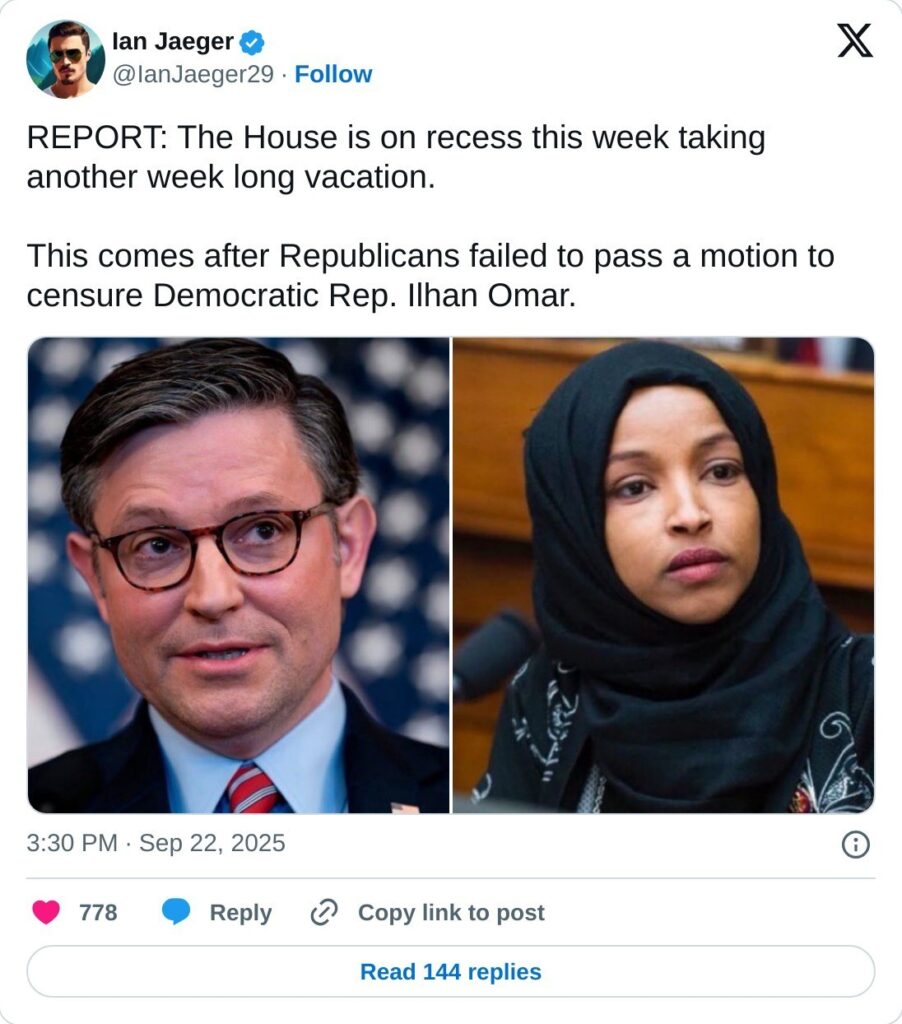
Task: Like the post with heart icon
Action: [46, 912]
